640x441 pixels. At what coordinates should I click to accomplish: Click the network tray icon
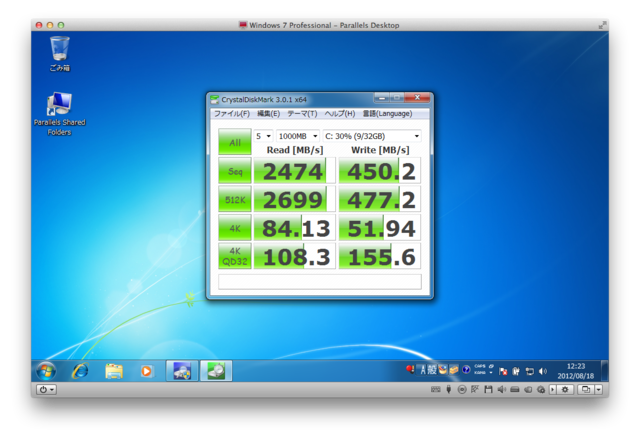(529, 371)
